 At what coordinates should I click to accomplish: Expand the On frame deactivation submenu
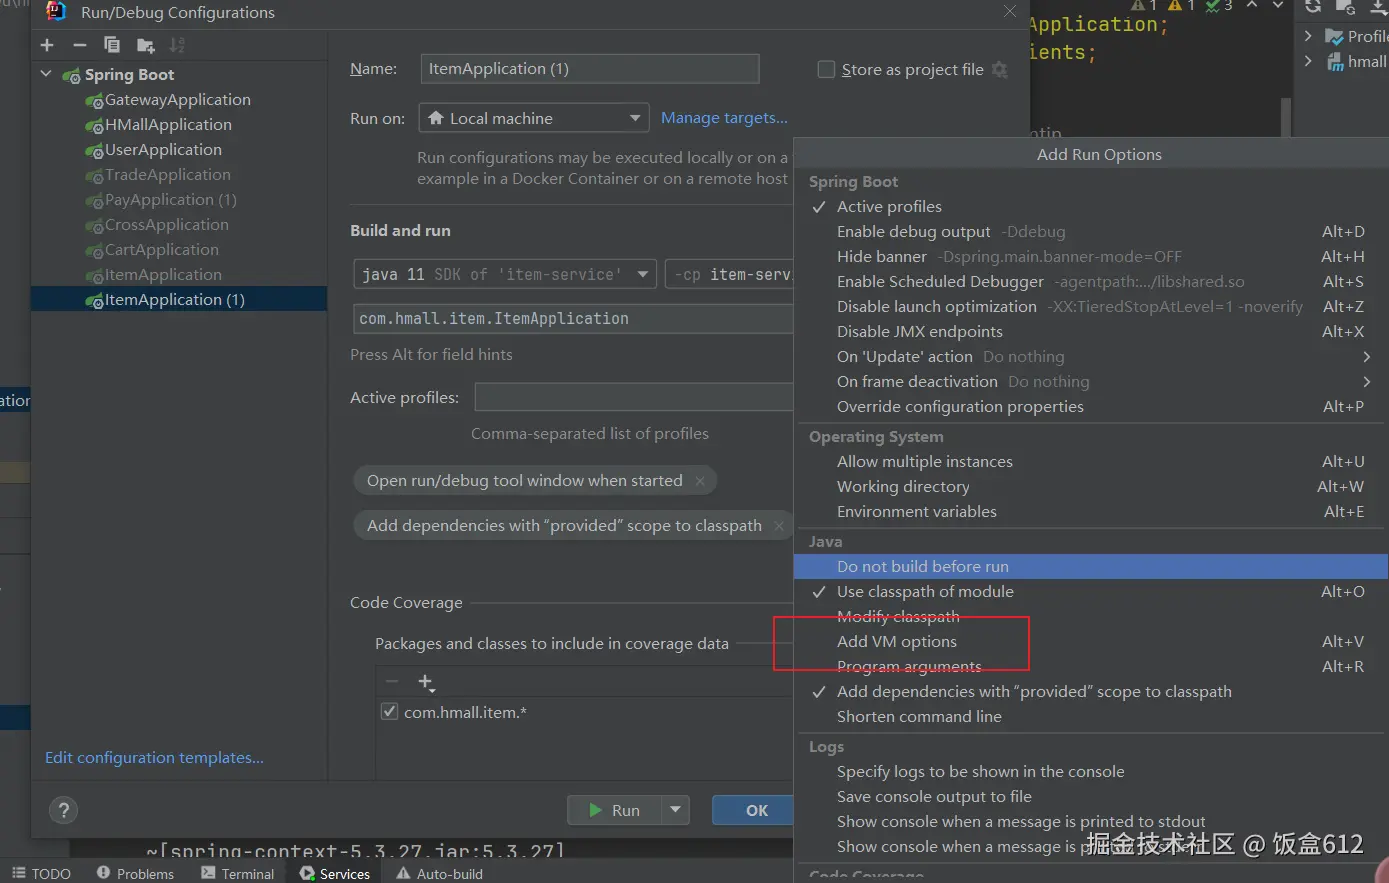(x=1366, y=381)
